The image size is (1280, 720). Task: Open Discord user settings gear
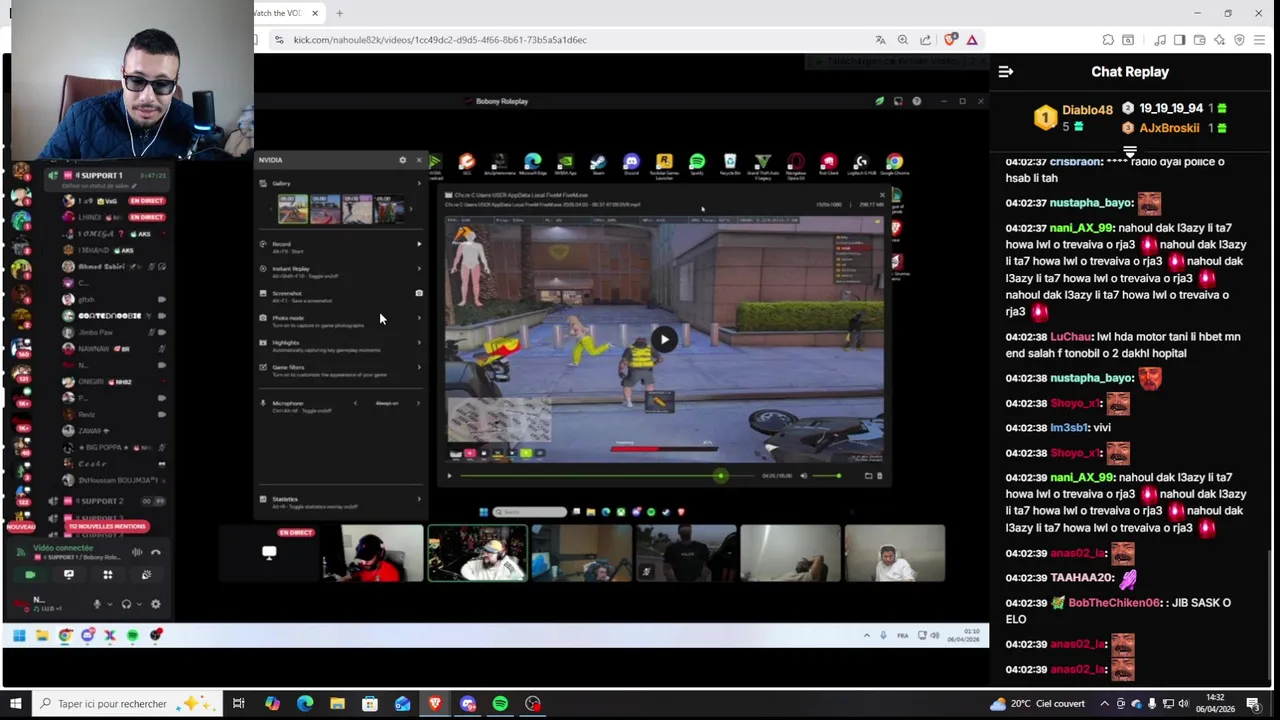155,604
